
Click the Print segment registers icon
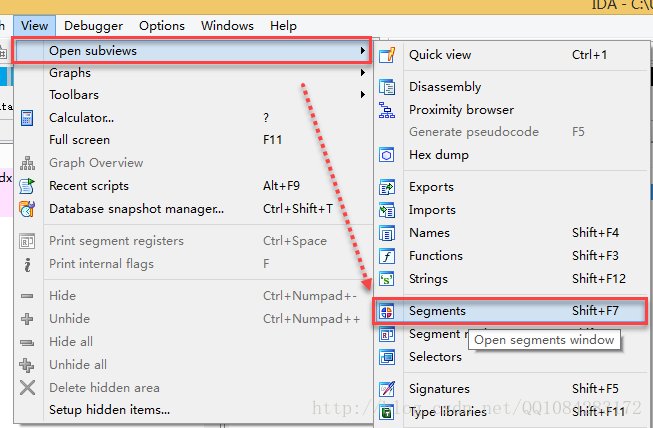(27, 241)
